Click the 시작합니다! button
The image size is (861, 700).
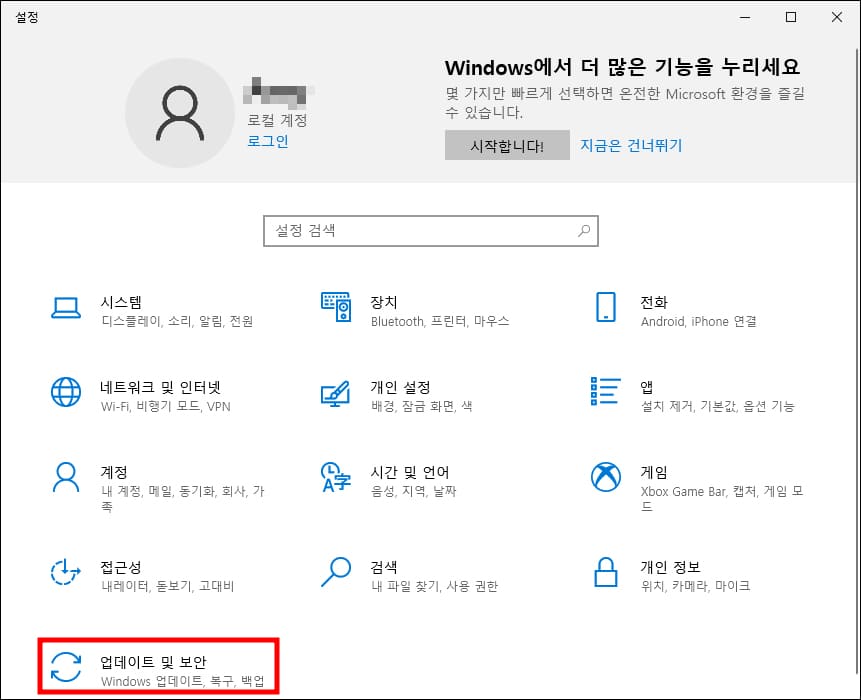point(506,145)
